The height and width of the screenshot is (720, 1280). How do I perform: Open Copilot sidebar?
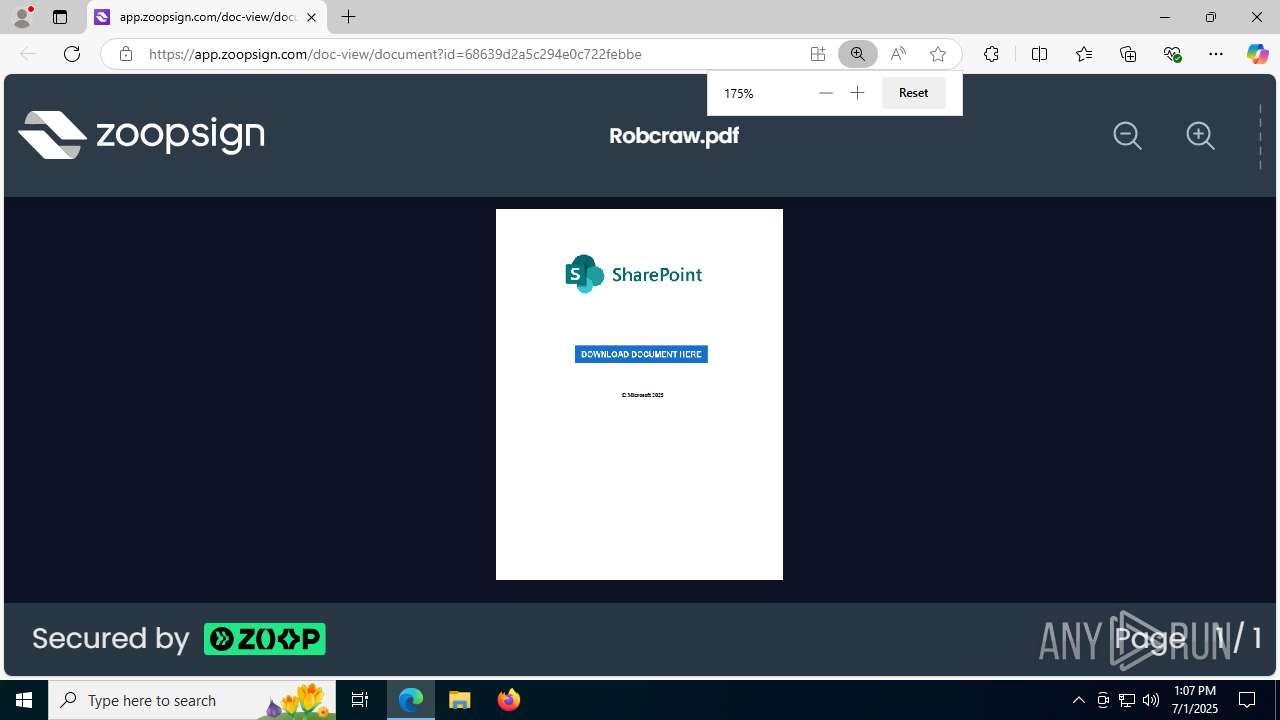click(x=1257, y=54)
